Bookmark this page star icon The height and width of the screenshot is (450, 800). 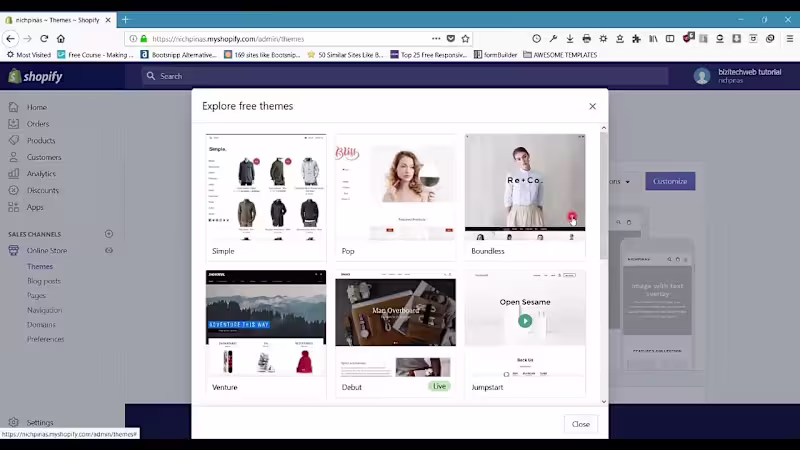[x=465, y=39]
